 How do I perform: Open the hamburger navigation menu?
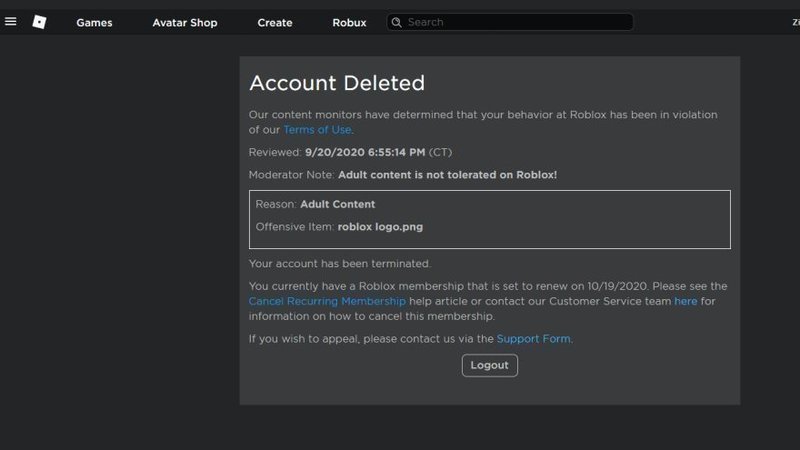coord(11,22)
